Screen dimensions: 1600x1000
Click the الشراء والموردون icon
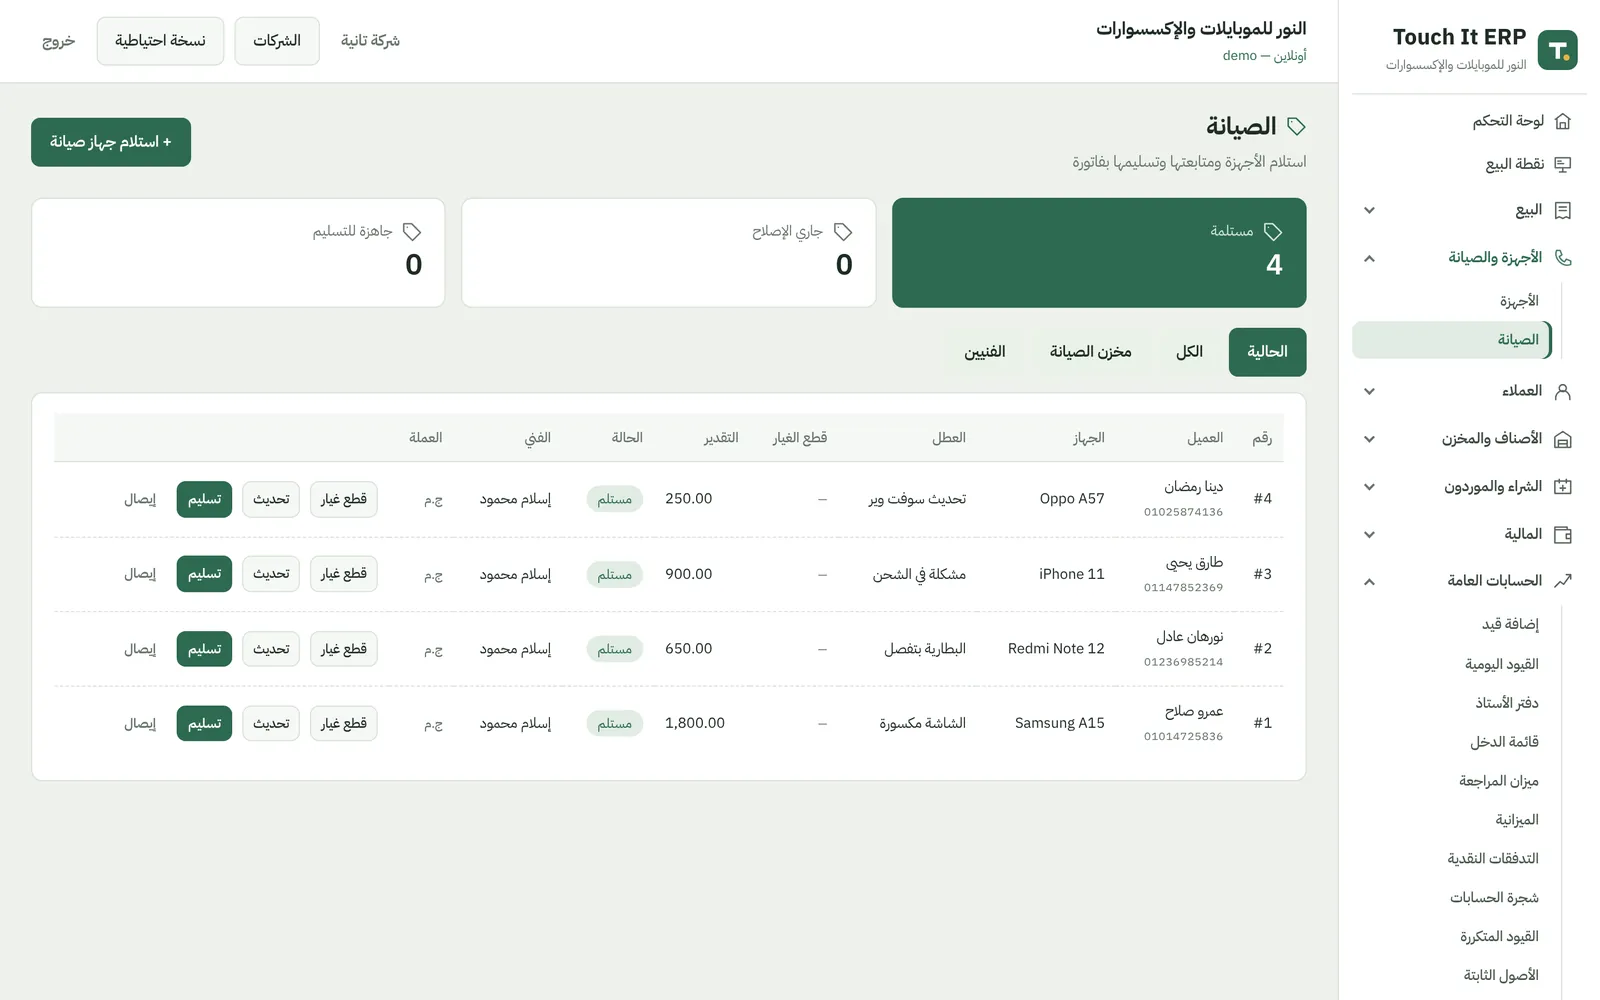coord(1563,487)
